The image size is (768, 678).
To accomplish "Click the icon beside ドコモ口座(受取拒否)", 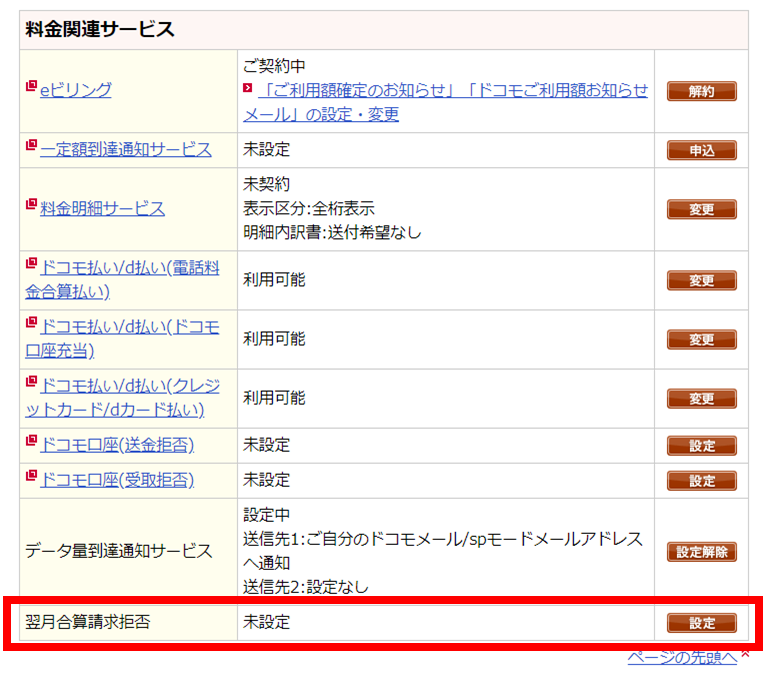I will 31,475.
